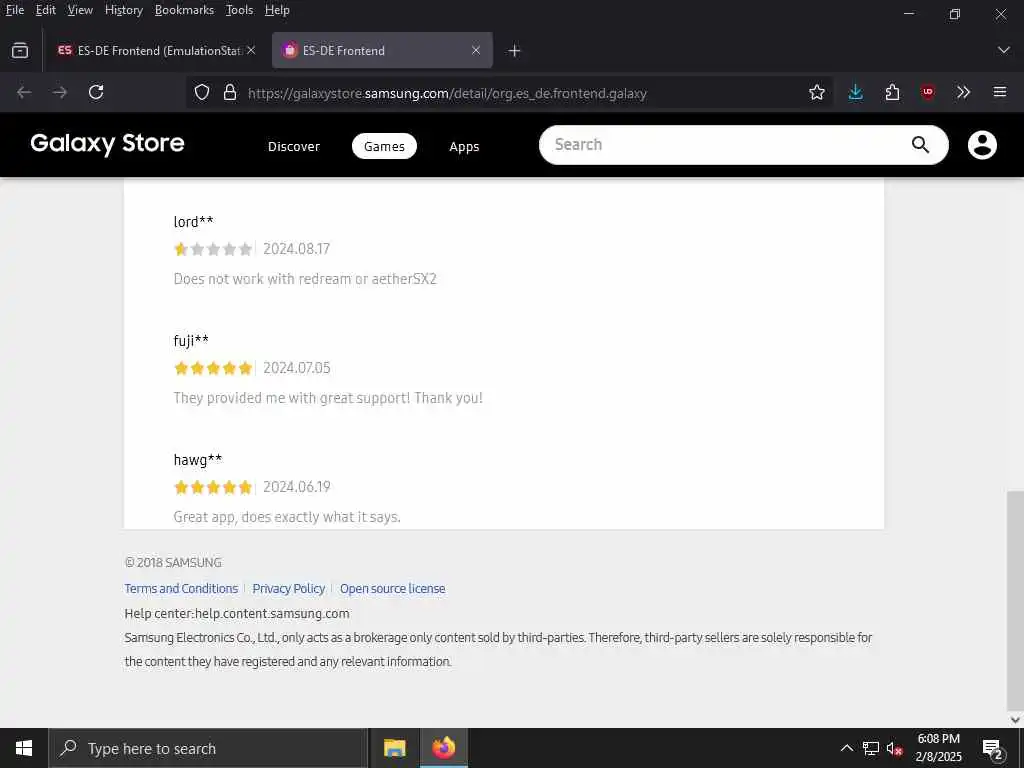Image resolution: width=1024 pixels, height=768 pixels.
Task: Open the uBlock Origin extension icon
Action: [x=927, y=93]
